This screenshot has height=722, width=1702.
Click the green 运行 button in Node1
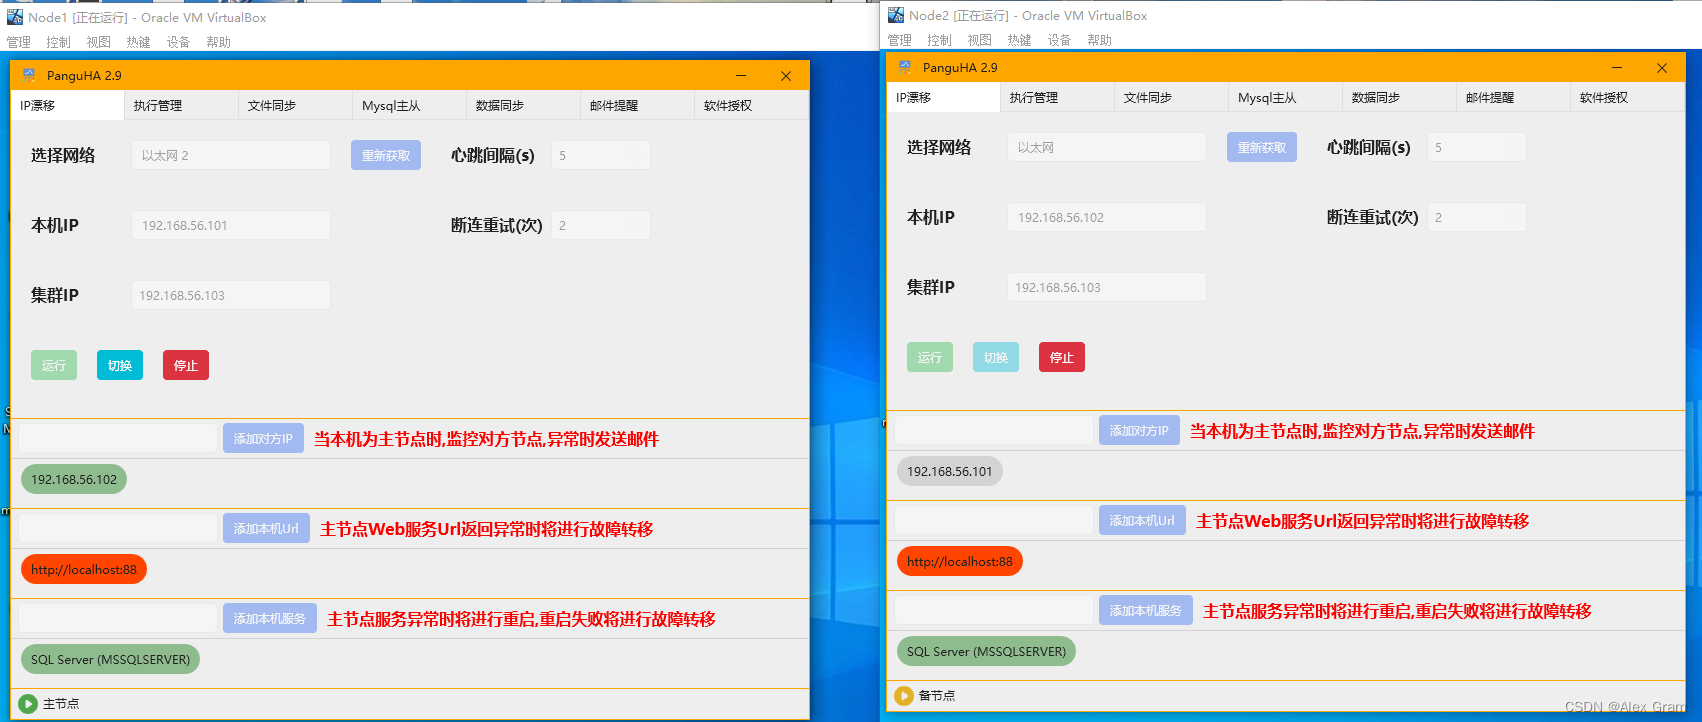[54, 365]
